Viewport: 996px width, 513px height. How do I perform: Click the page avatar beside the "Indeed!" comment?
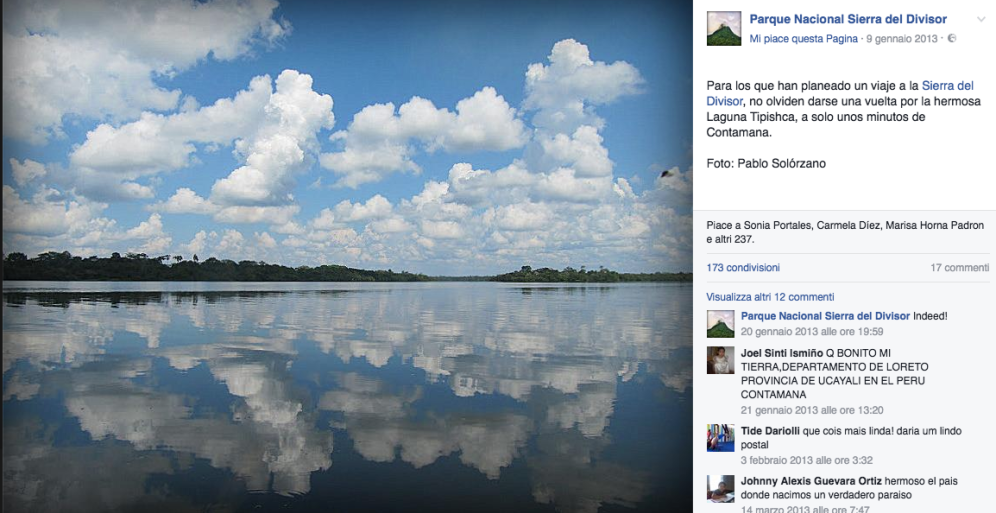[x=720, y=323]
